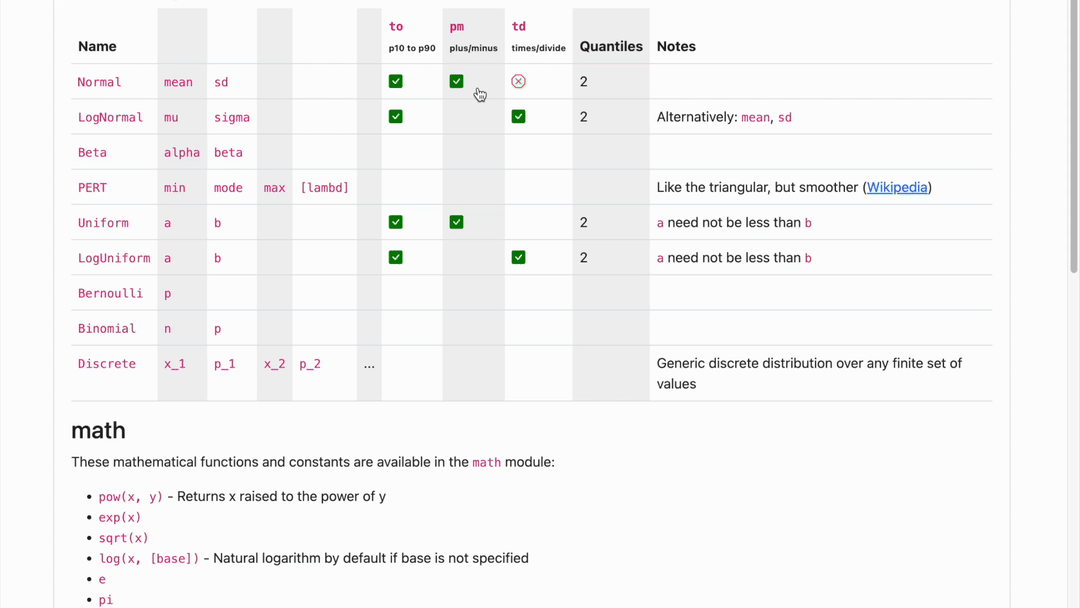This screenshot has width=1080, height=608.
Task: Click the 'to' column header code
Action: [x=396, y=27]
